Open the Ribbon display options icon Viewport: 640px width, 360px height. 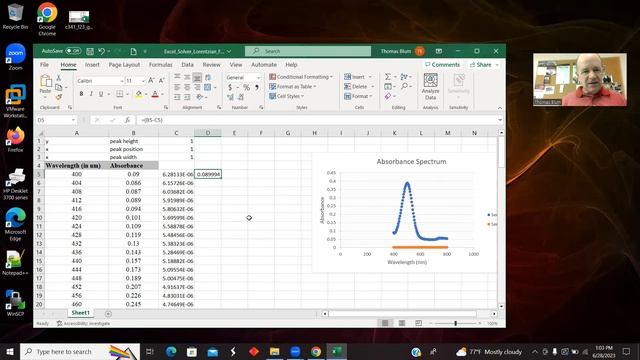tap(439, 51)
